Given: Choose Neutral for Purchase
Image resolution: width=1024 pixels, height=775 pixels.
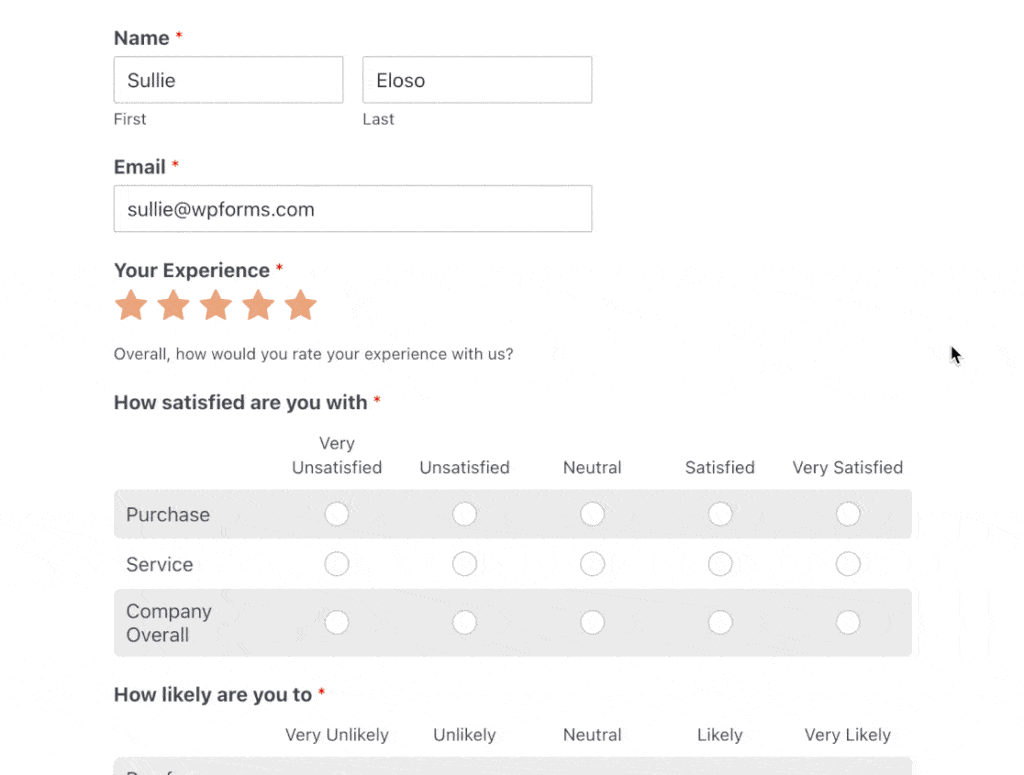Looking at the screenshot, I should pyautogui.click(x=592, y=514).
